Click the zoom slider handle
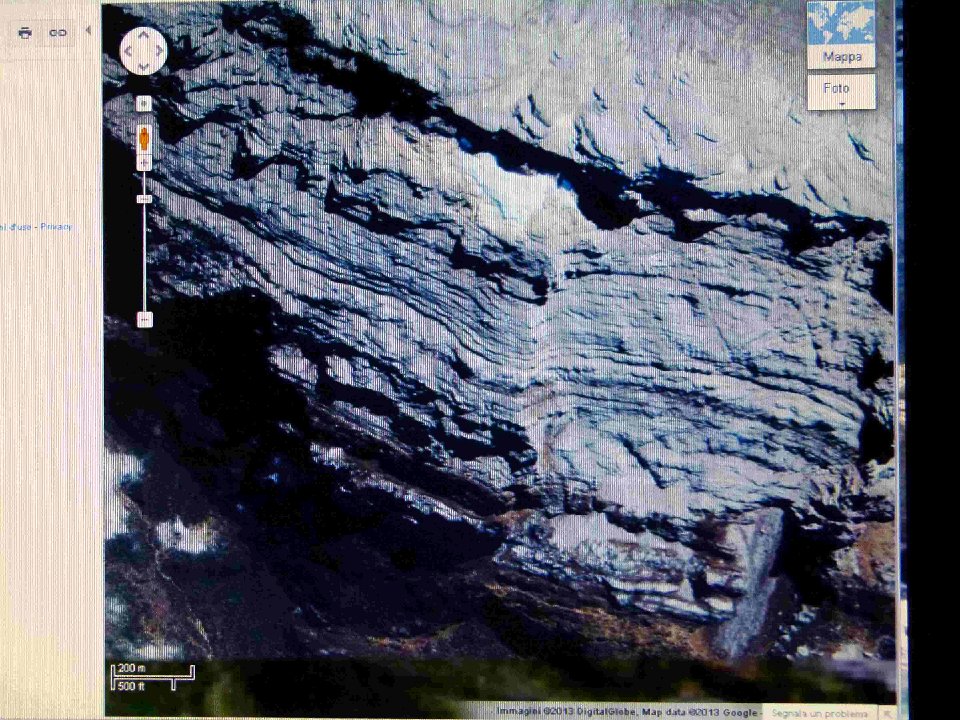The height and width of the screenshot is (720, 960). [x=144, y=199]
